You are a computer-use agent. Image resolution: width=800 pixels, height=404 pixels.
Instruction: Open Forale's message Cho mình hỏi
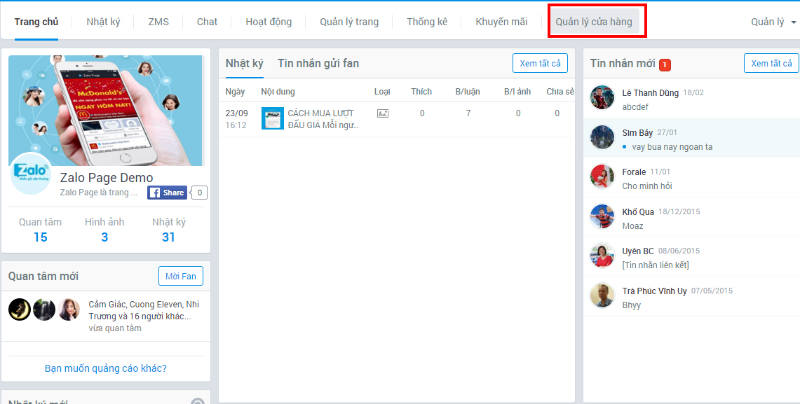click(x=647, y=186)
